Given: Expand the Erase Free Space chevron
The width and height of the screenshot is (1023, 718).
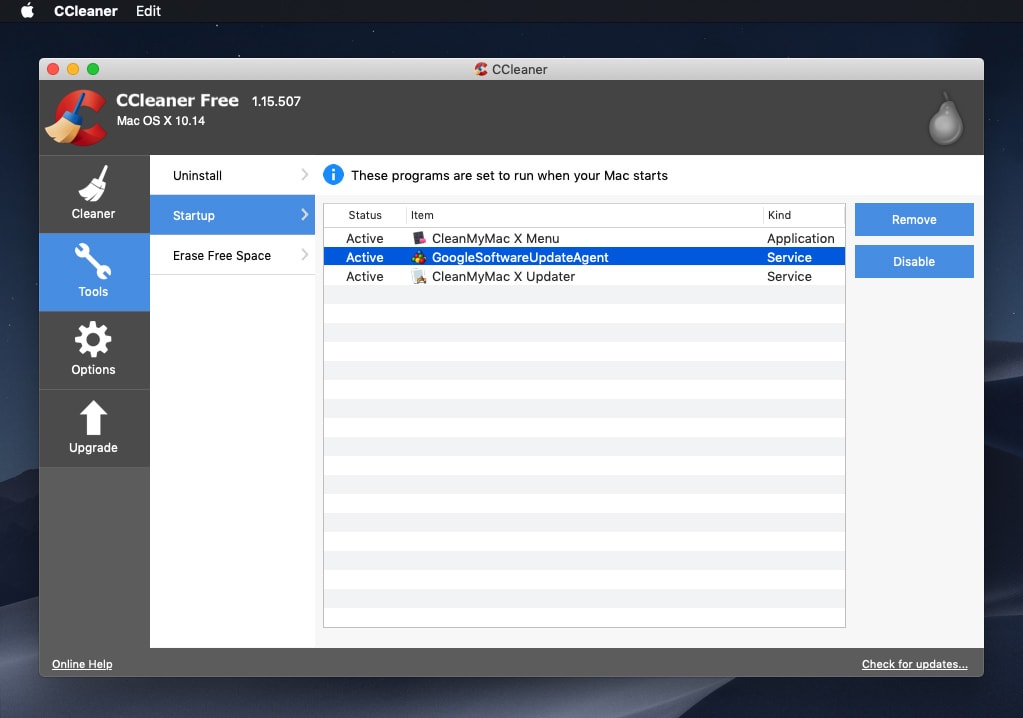Looking at the screenshot, I should 303,255.
